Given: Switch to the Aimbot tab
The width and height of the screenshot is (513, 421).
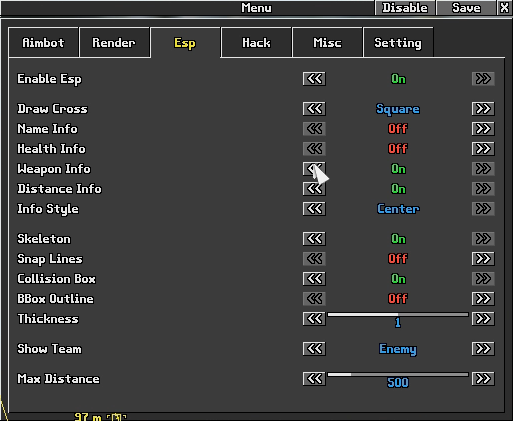Looking at the screenshot, I should (x=43, y=43).
